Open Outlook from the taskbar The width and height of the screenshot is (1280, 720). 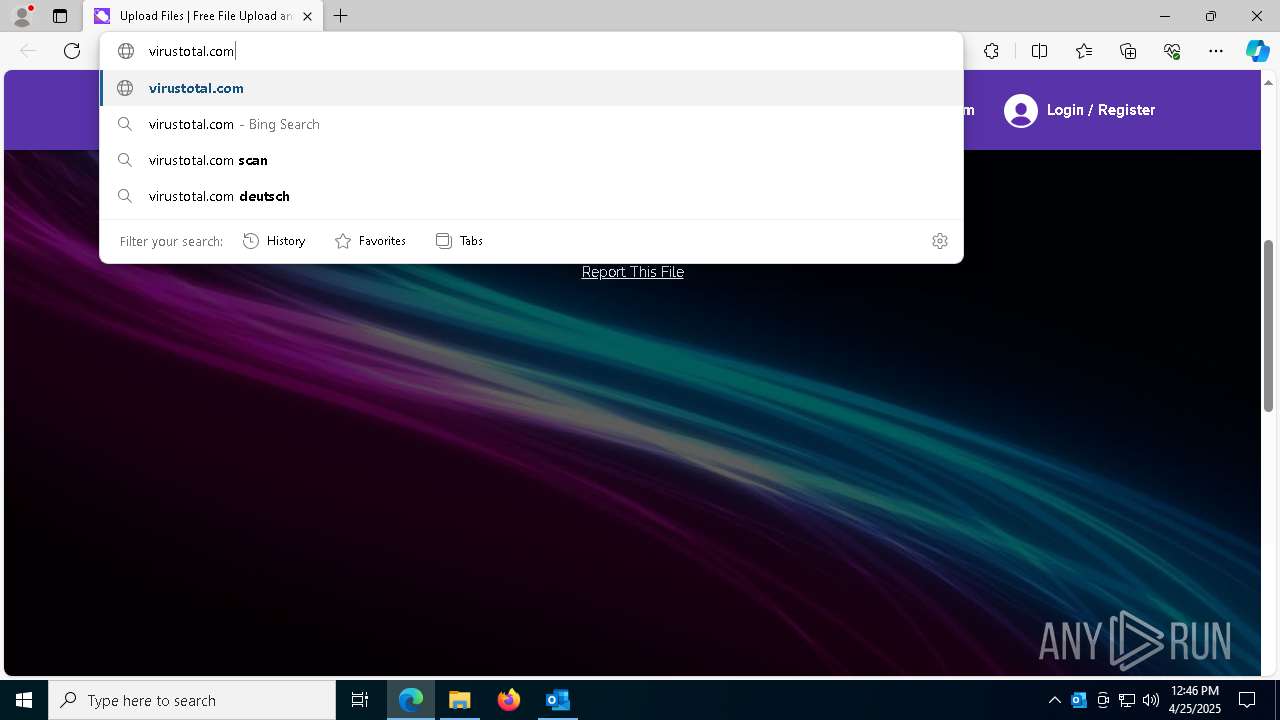point(557,700)
